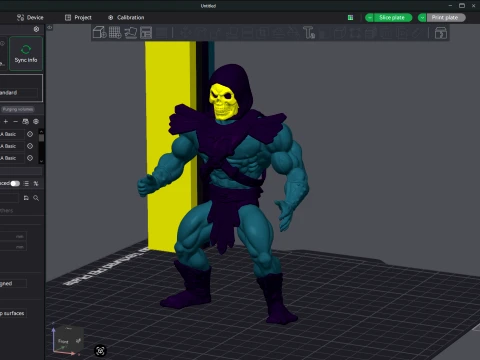The image size is (480, 360).
Task: Click the filament list scroll-down arrow
Action: [x=41, y=161]
